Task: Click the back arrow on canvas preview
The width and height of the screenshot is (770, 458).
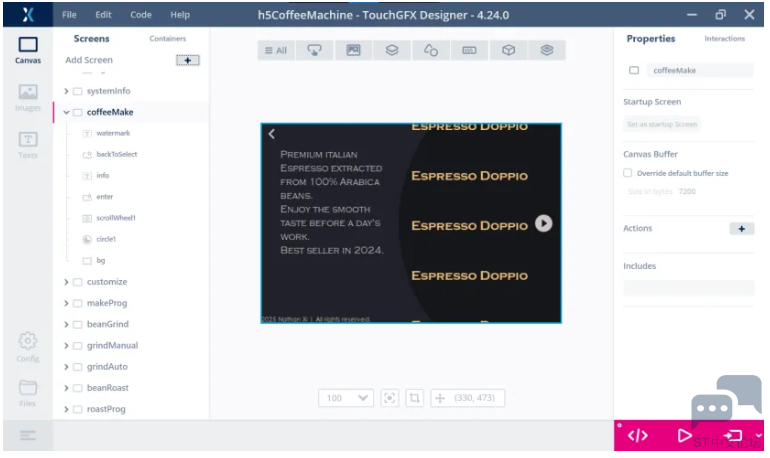Action: tap(272, 134)
